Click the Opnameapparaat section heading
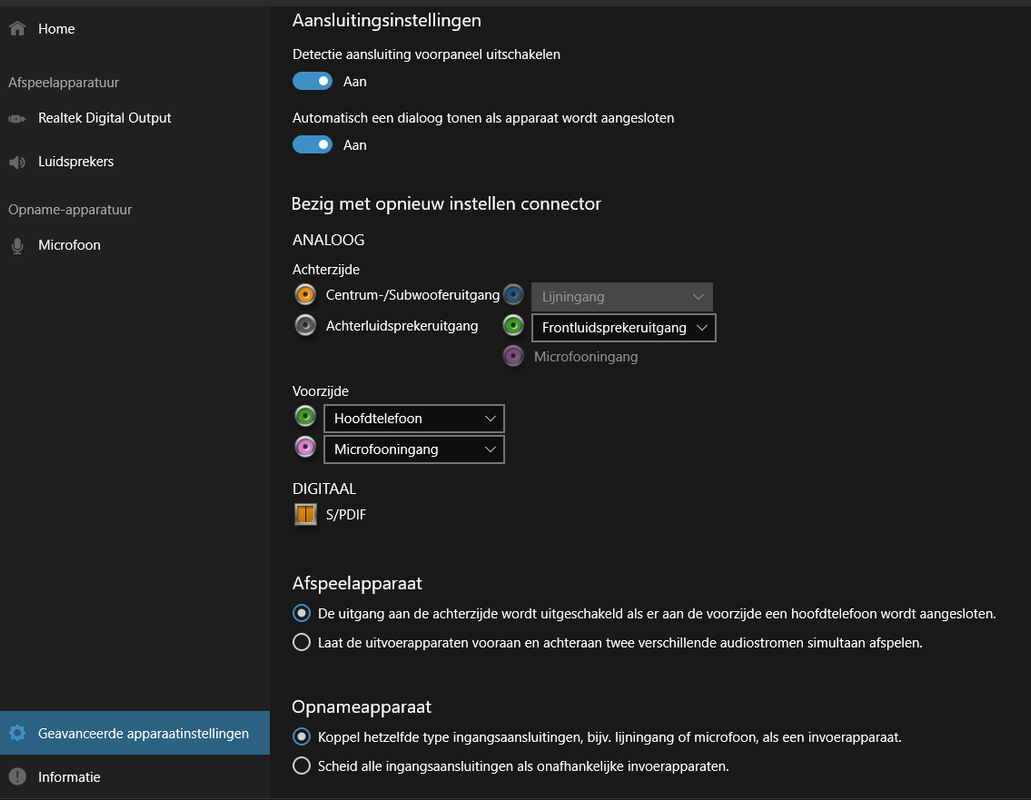Viewport: 1031px width, 800px height. [362, 707]
